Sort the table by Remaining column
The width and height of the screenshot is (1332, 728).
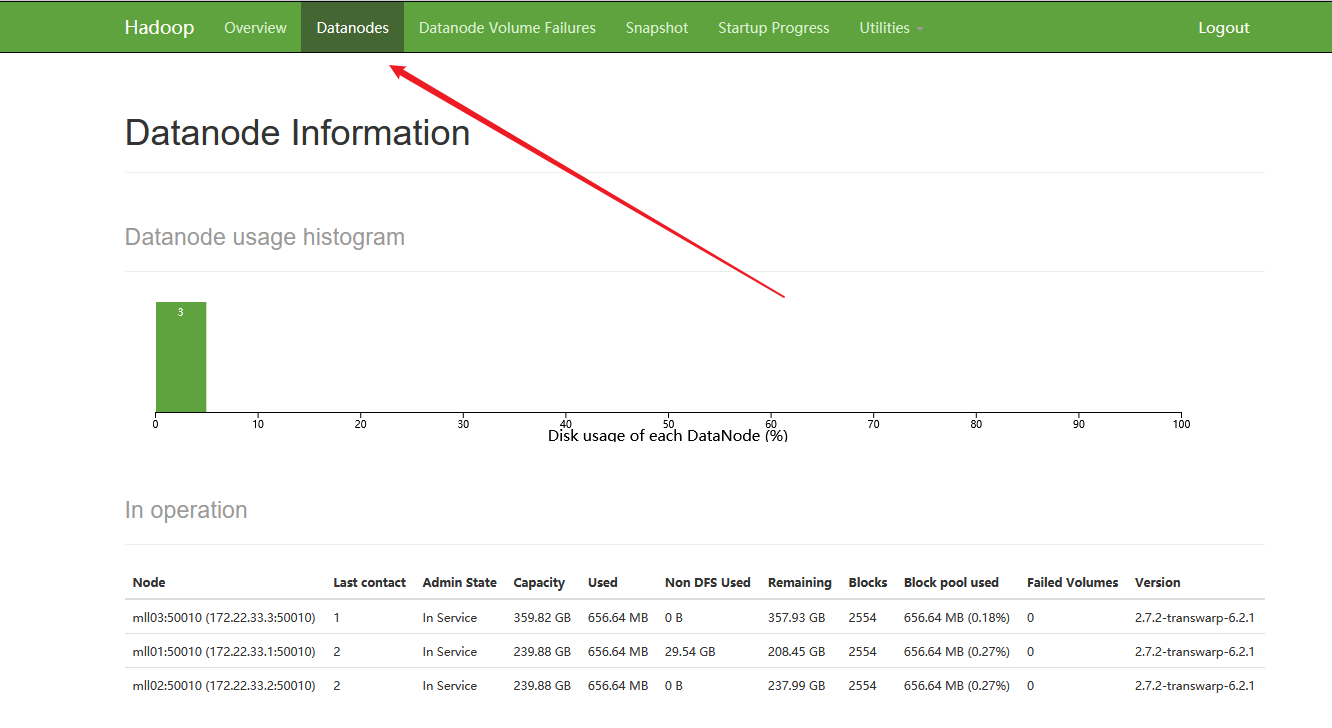tap(800, 582)
